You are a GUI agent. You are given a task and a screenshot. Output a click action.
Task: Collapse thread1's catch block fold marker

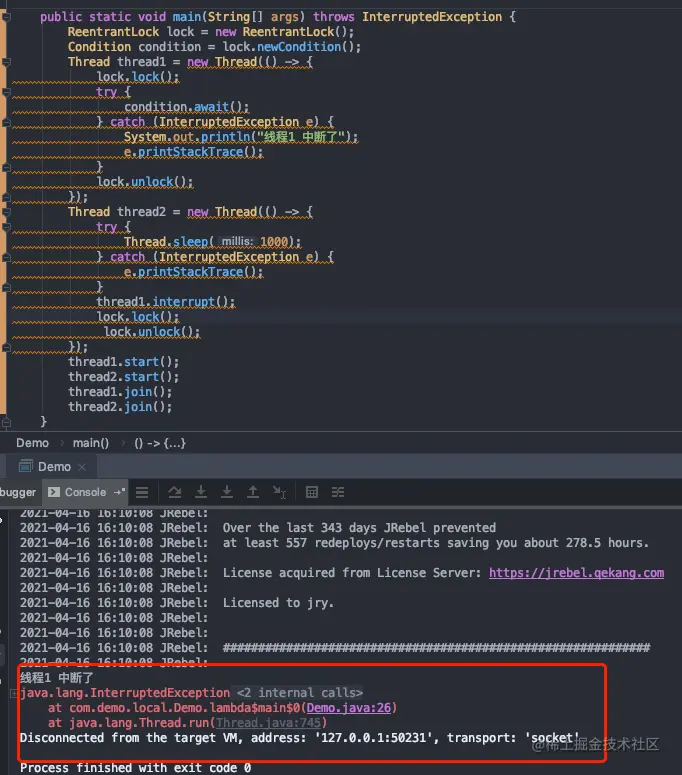click(x=6, y=122)
